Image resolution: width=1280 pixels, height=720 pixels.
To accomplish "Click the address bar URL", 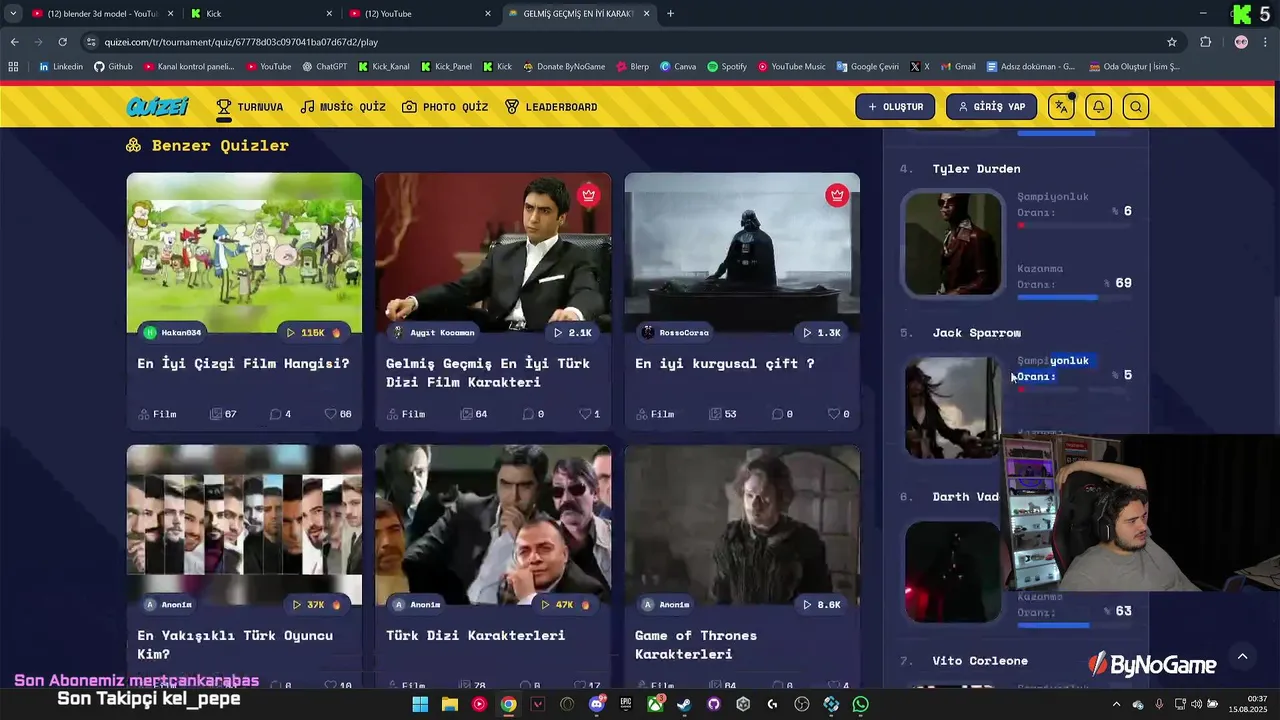I will click(x=241, y=42).
